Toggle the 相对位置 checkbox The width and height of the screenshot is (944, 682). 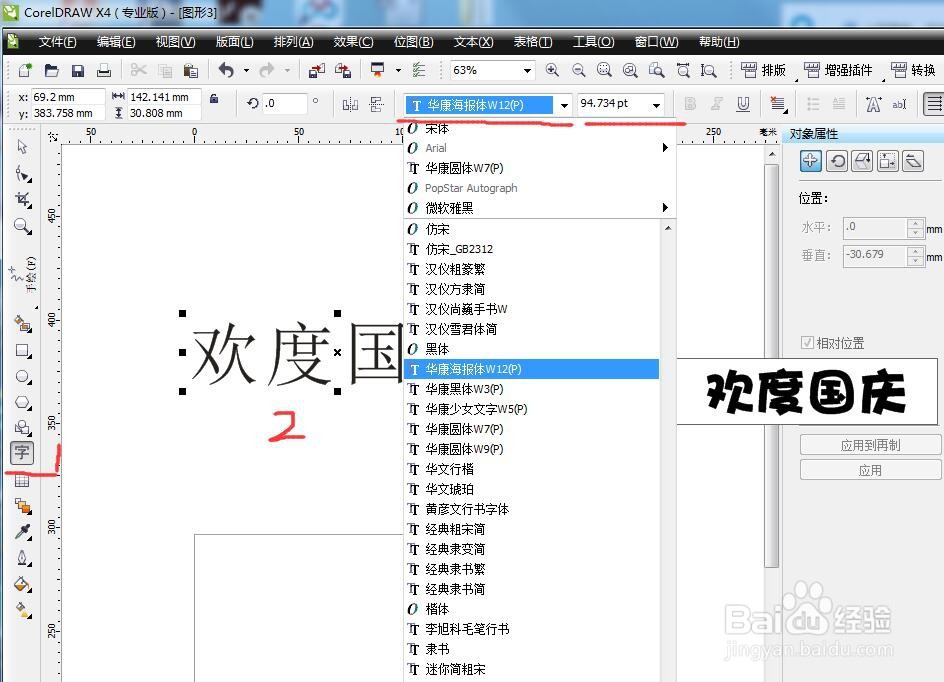click(x=807, y=343)
